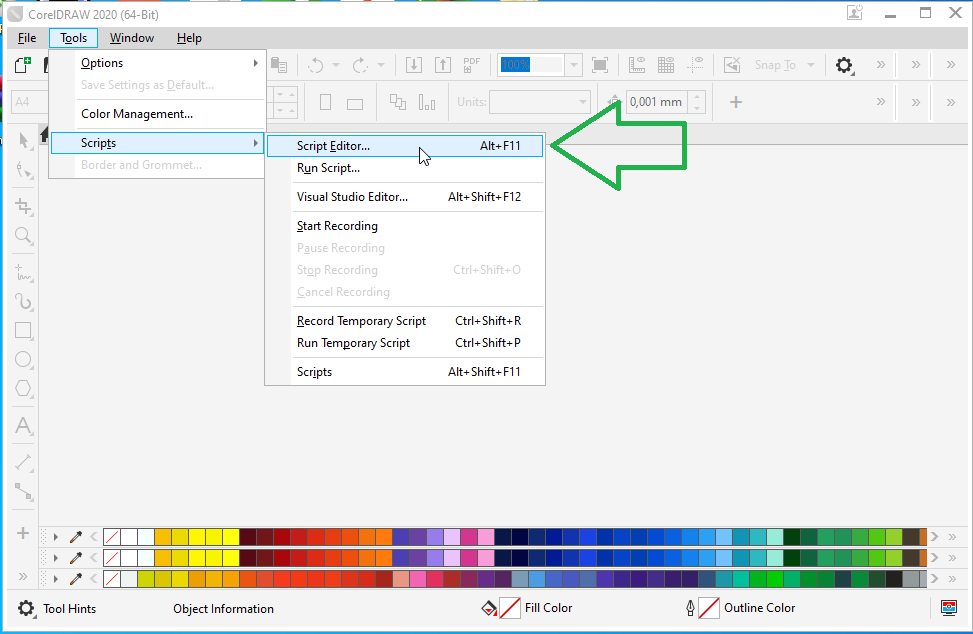Screen dimensions: 973x634
Task: Click Object Information in status bar
Action: [x=223, y=609]
